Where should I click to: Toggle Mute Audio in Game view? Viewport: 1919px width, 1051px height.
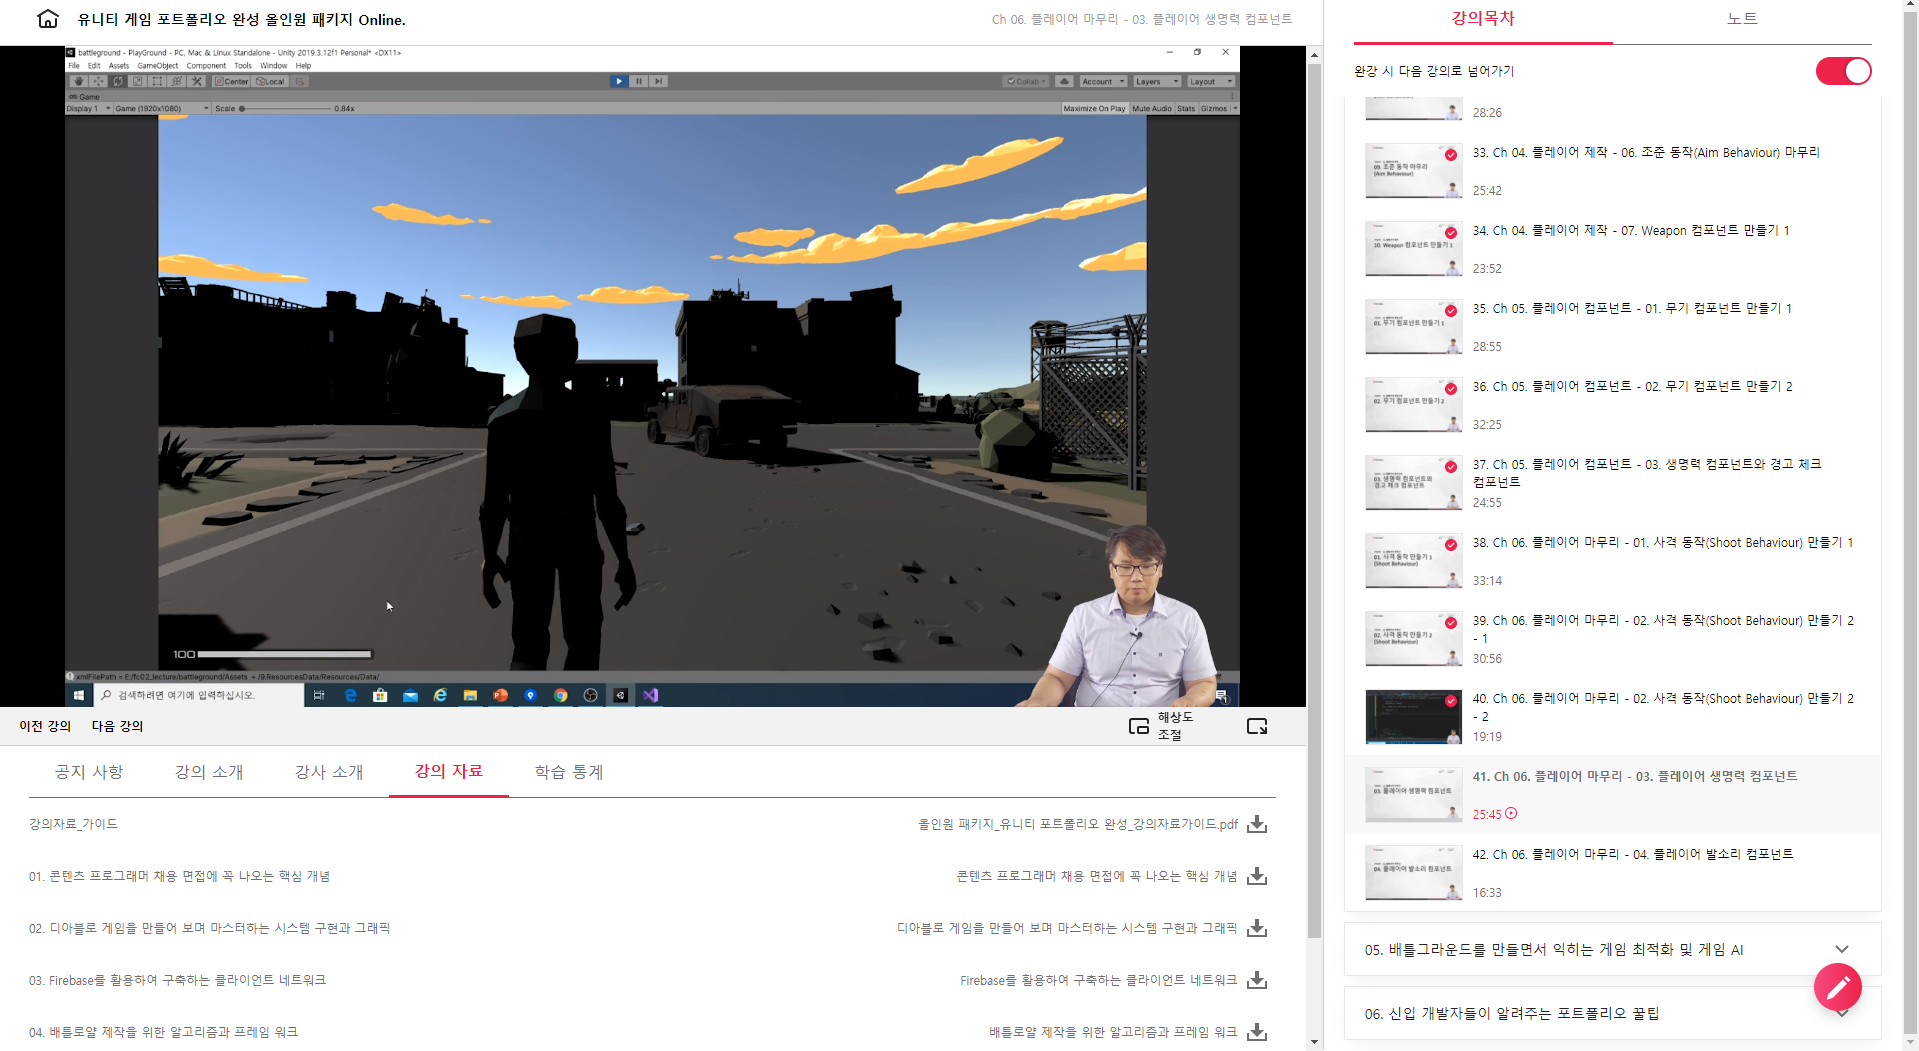(1151, 108)
